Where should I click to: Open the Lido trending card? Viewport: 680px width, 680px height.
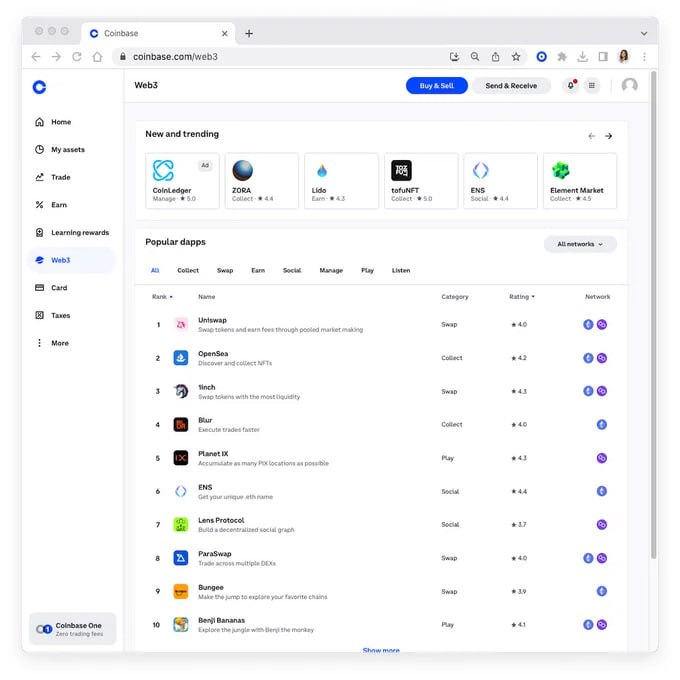click(x=341, y=181)
